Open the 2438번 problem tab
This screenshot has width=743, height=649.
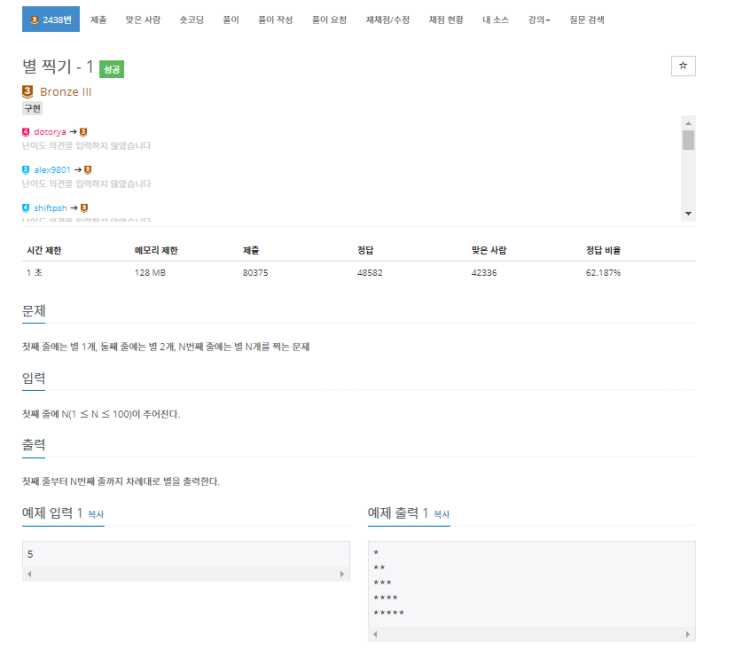(51, 19)
